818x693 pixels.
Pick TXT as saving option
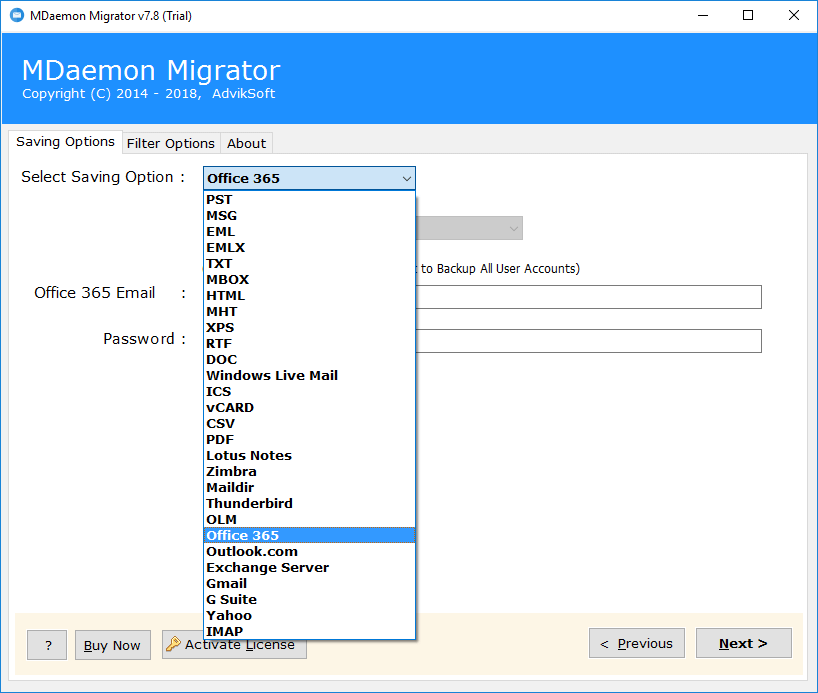pos(309,264)
